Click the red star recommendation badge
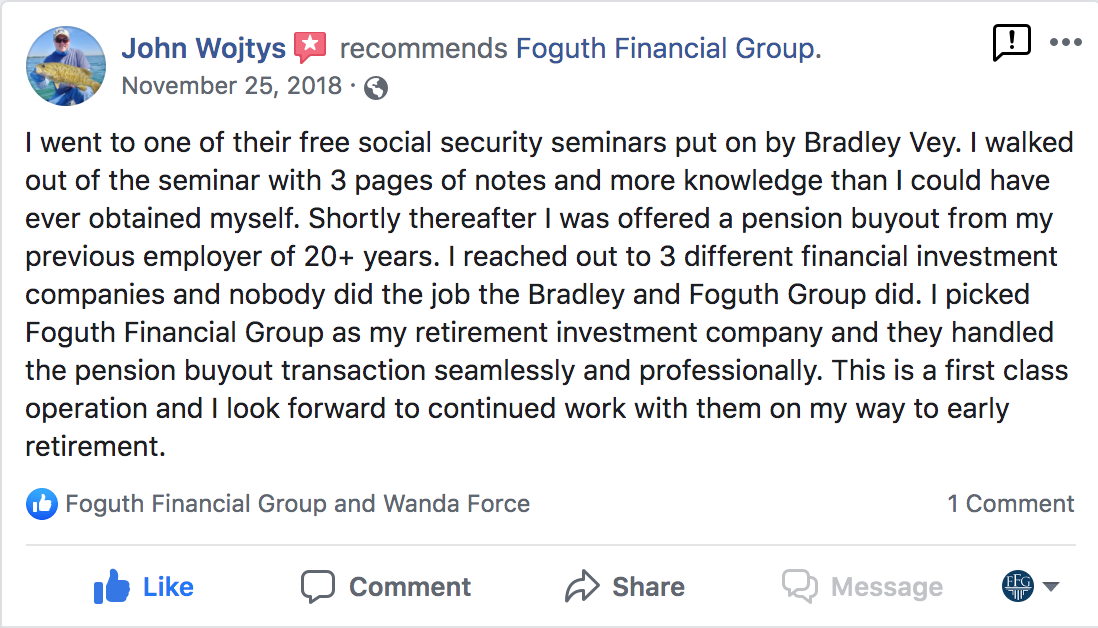 310,47
